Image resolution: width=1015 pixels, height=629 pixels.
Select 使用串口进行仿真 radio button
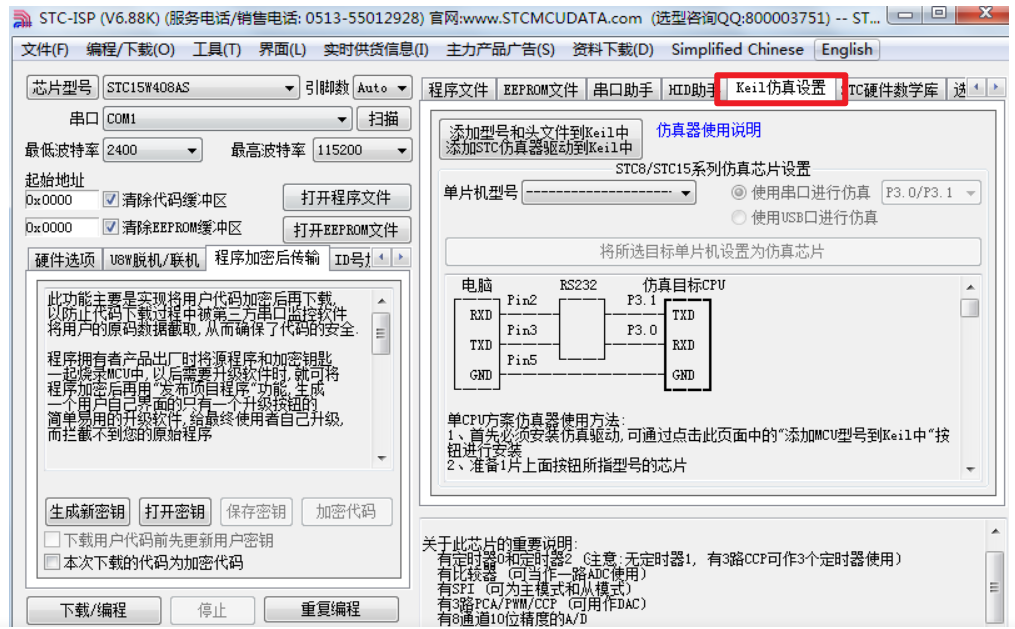(x=738, y=192)
